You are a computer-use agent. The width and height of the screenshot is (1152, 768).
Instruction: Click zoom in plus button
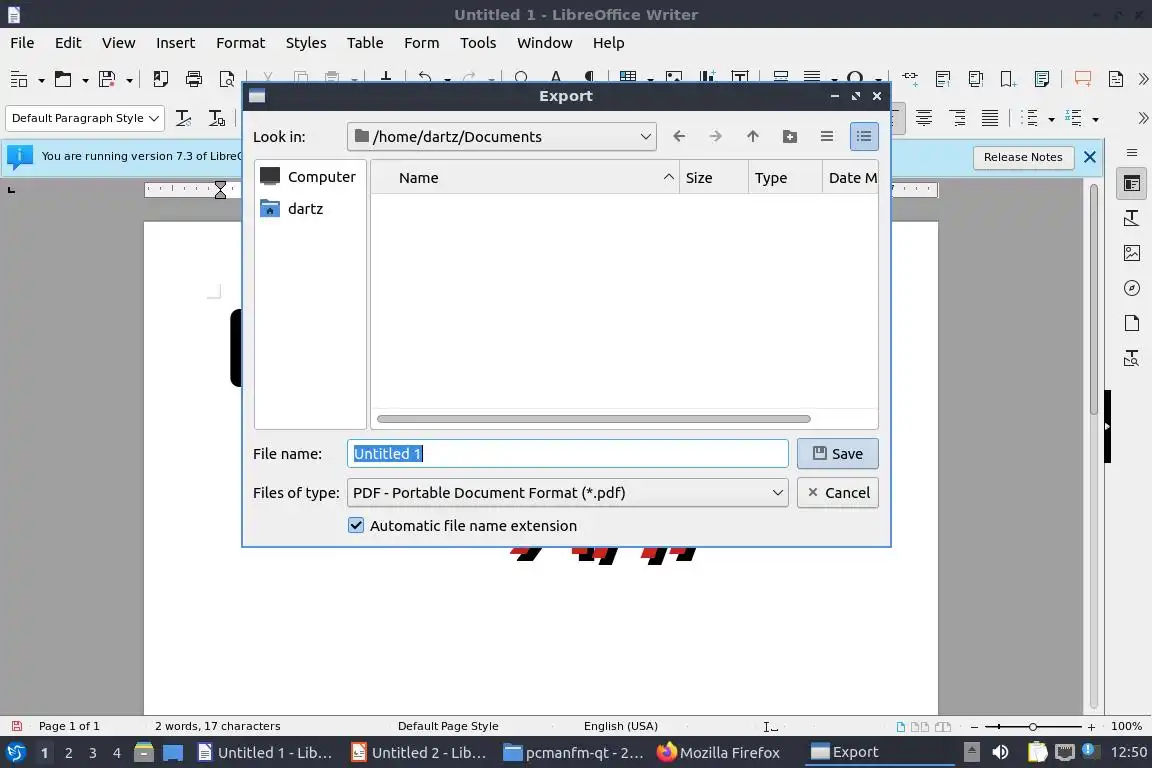(1091, 727)
